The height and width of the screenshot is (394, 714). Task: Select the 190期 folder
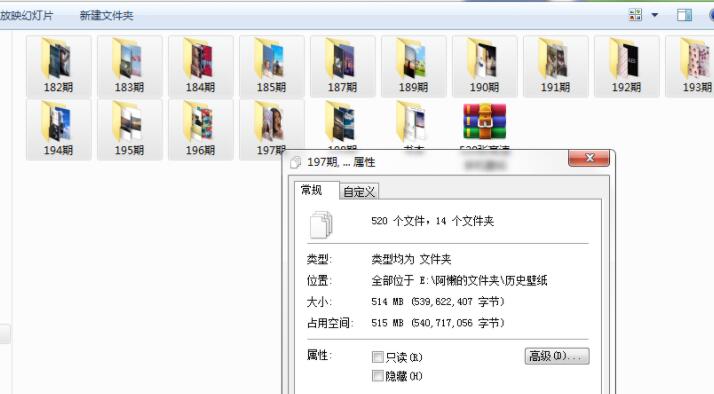pyautogui.click(x=484, y=66)
